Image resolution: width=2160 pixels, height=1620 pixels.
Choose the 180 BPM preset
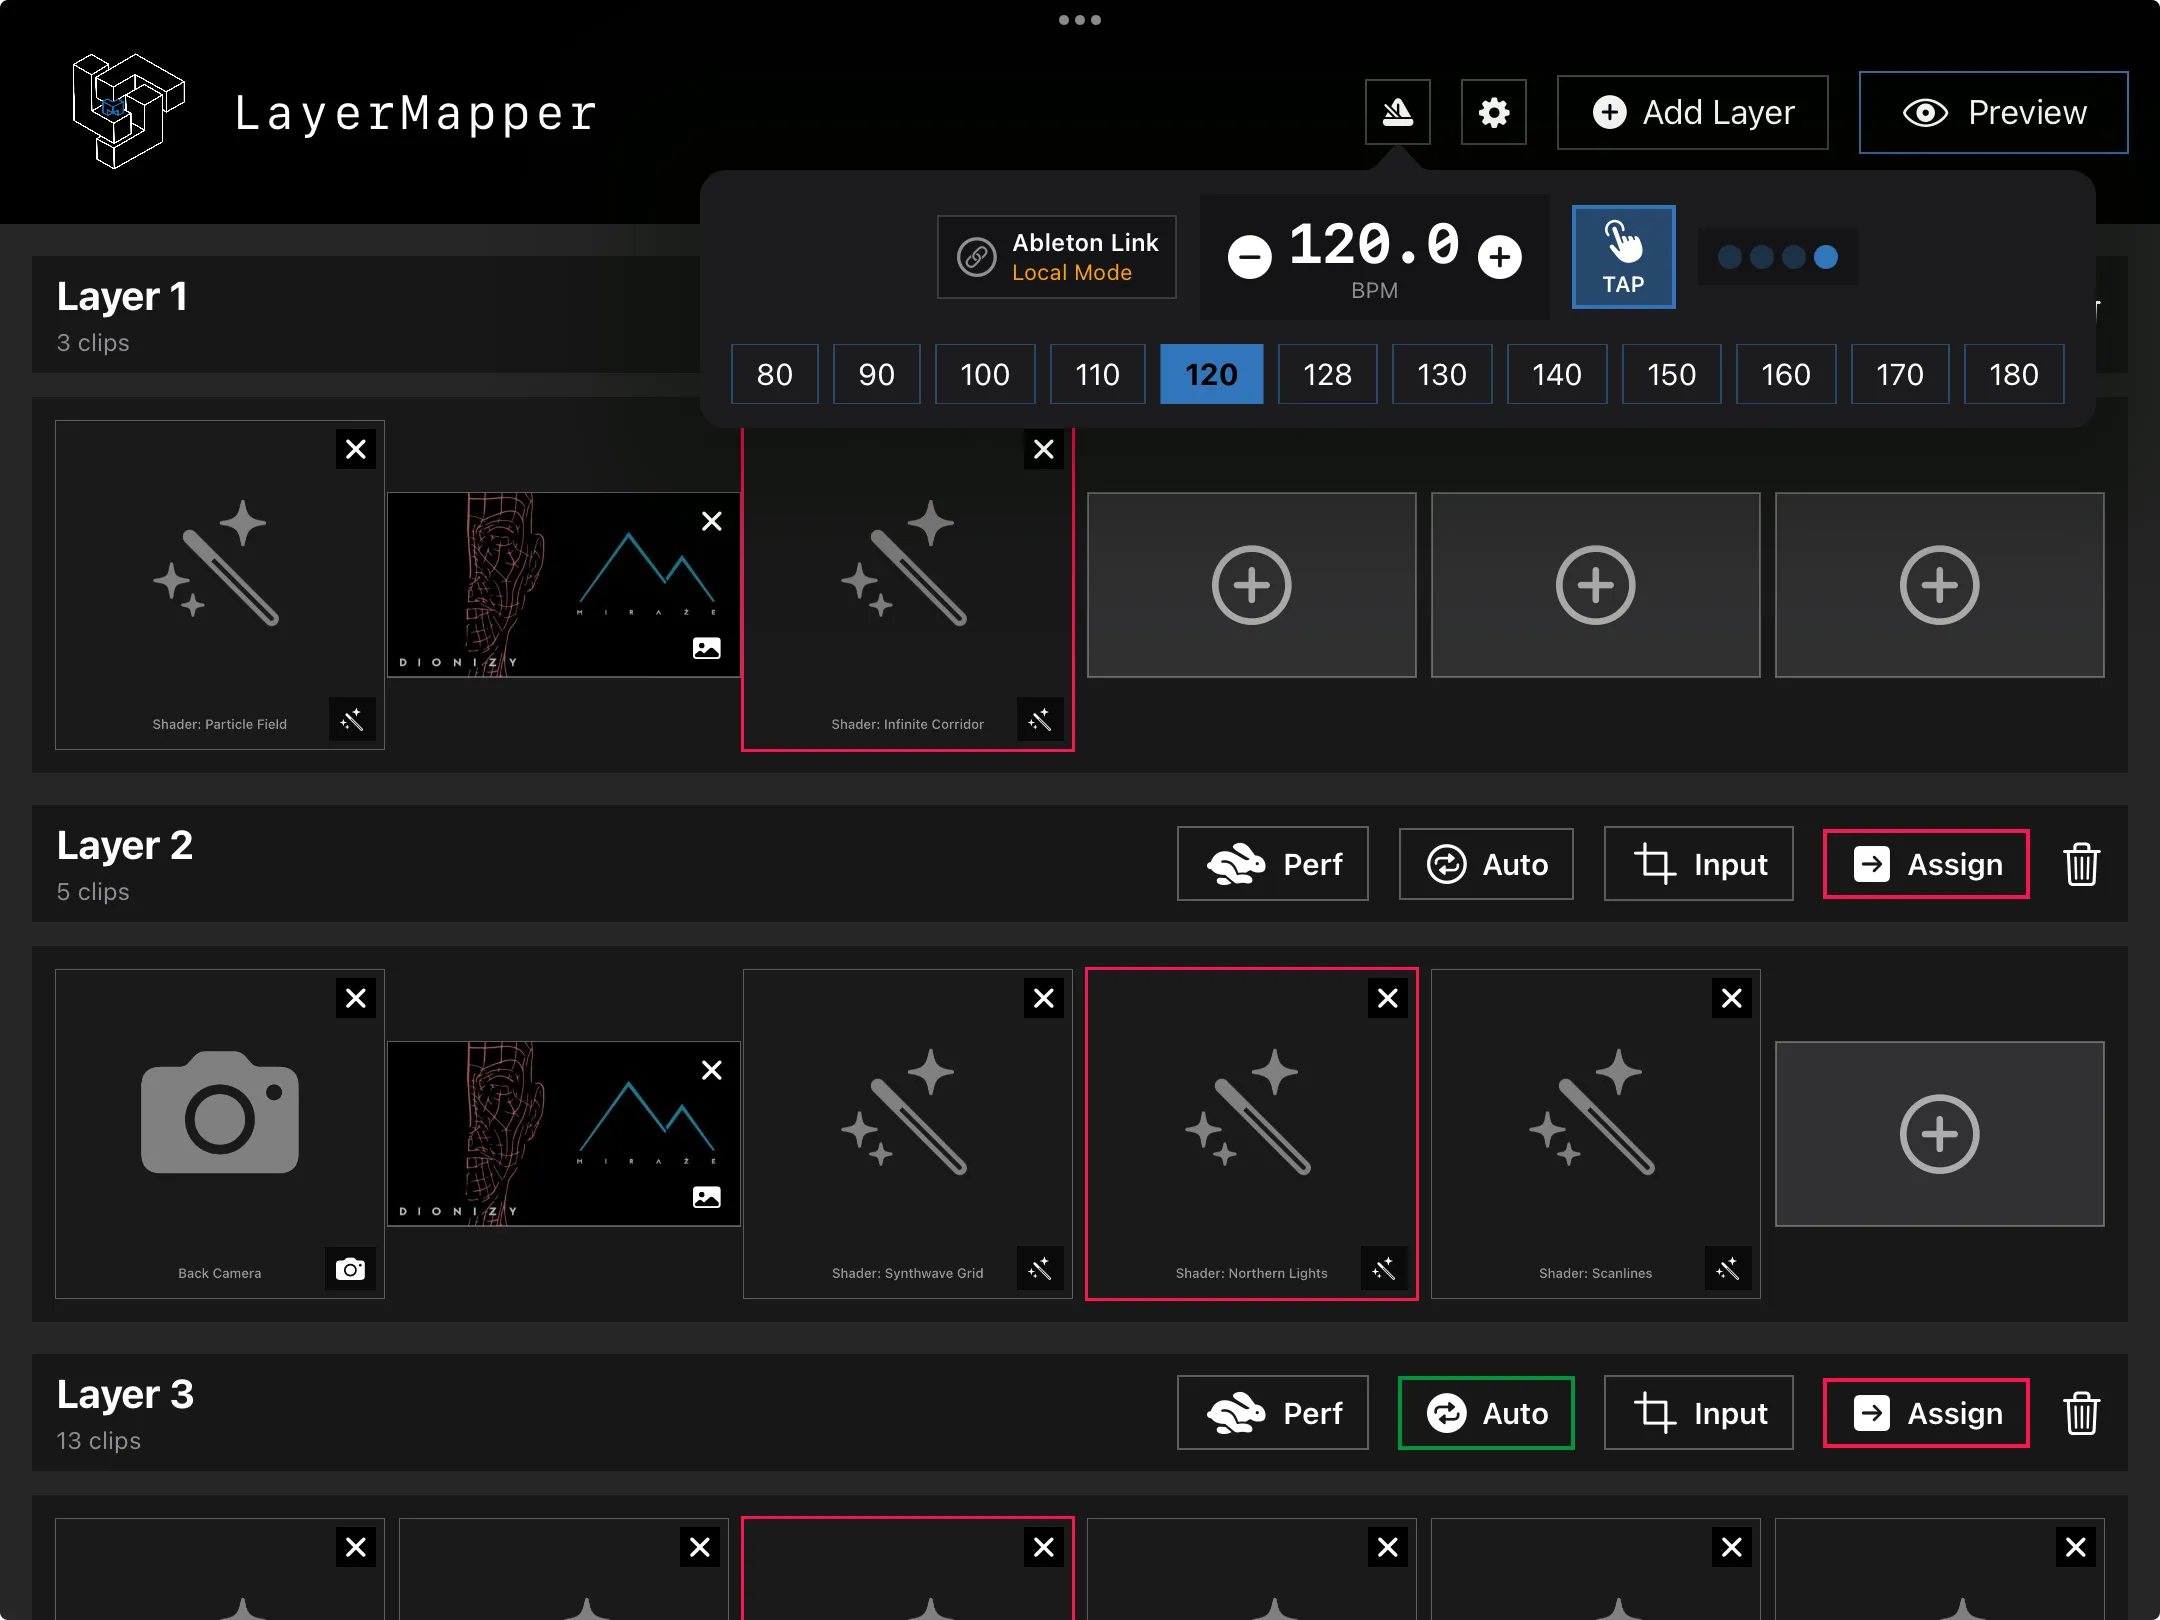2013,374
